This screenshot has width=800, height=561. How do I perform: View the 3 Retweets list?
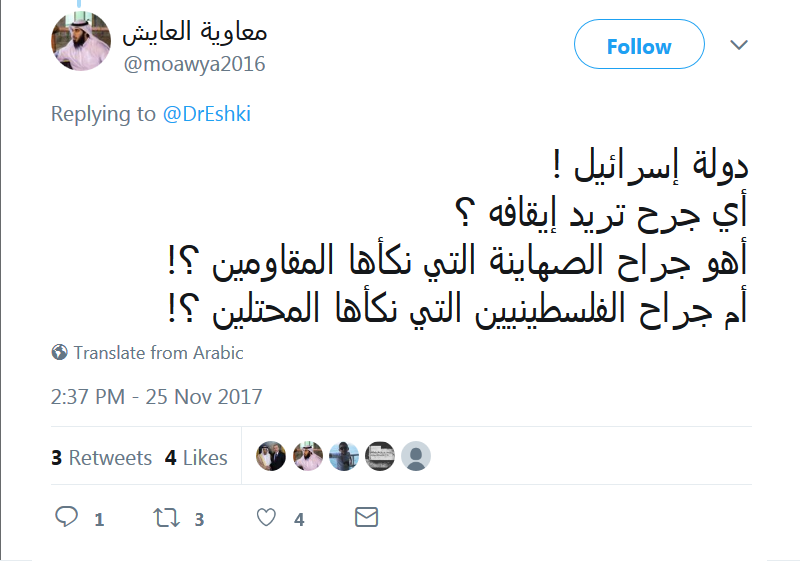coord(102,458)
